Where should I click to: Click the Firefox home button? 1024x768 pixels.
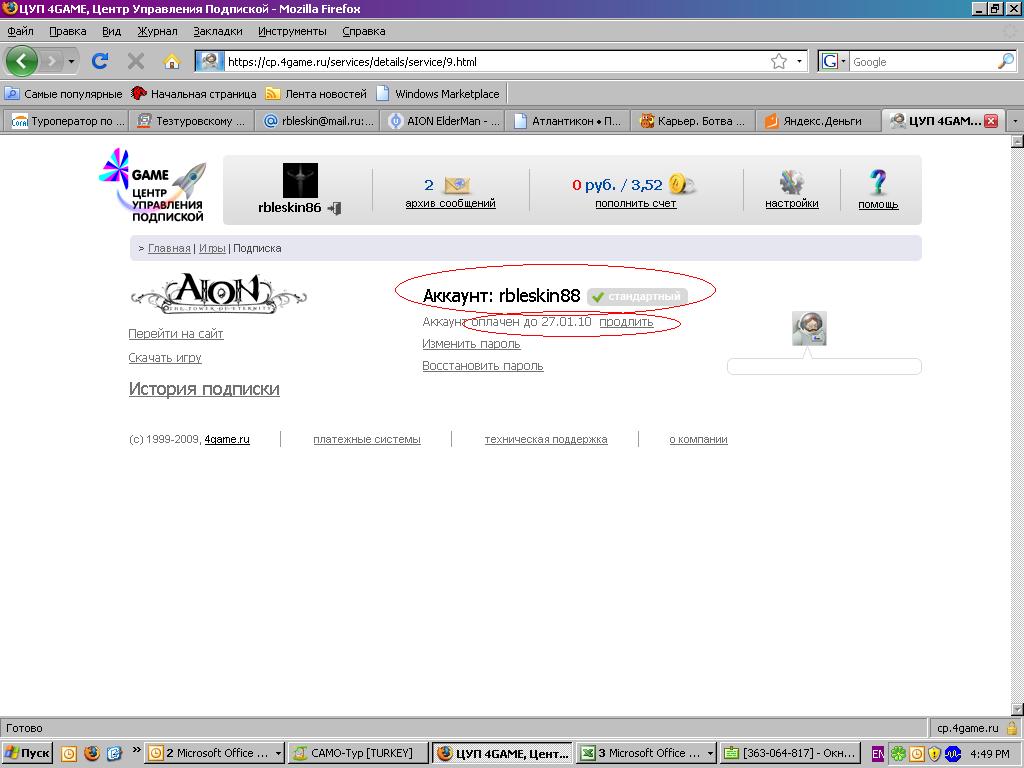coord(172,61)
